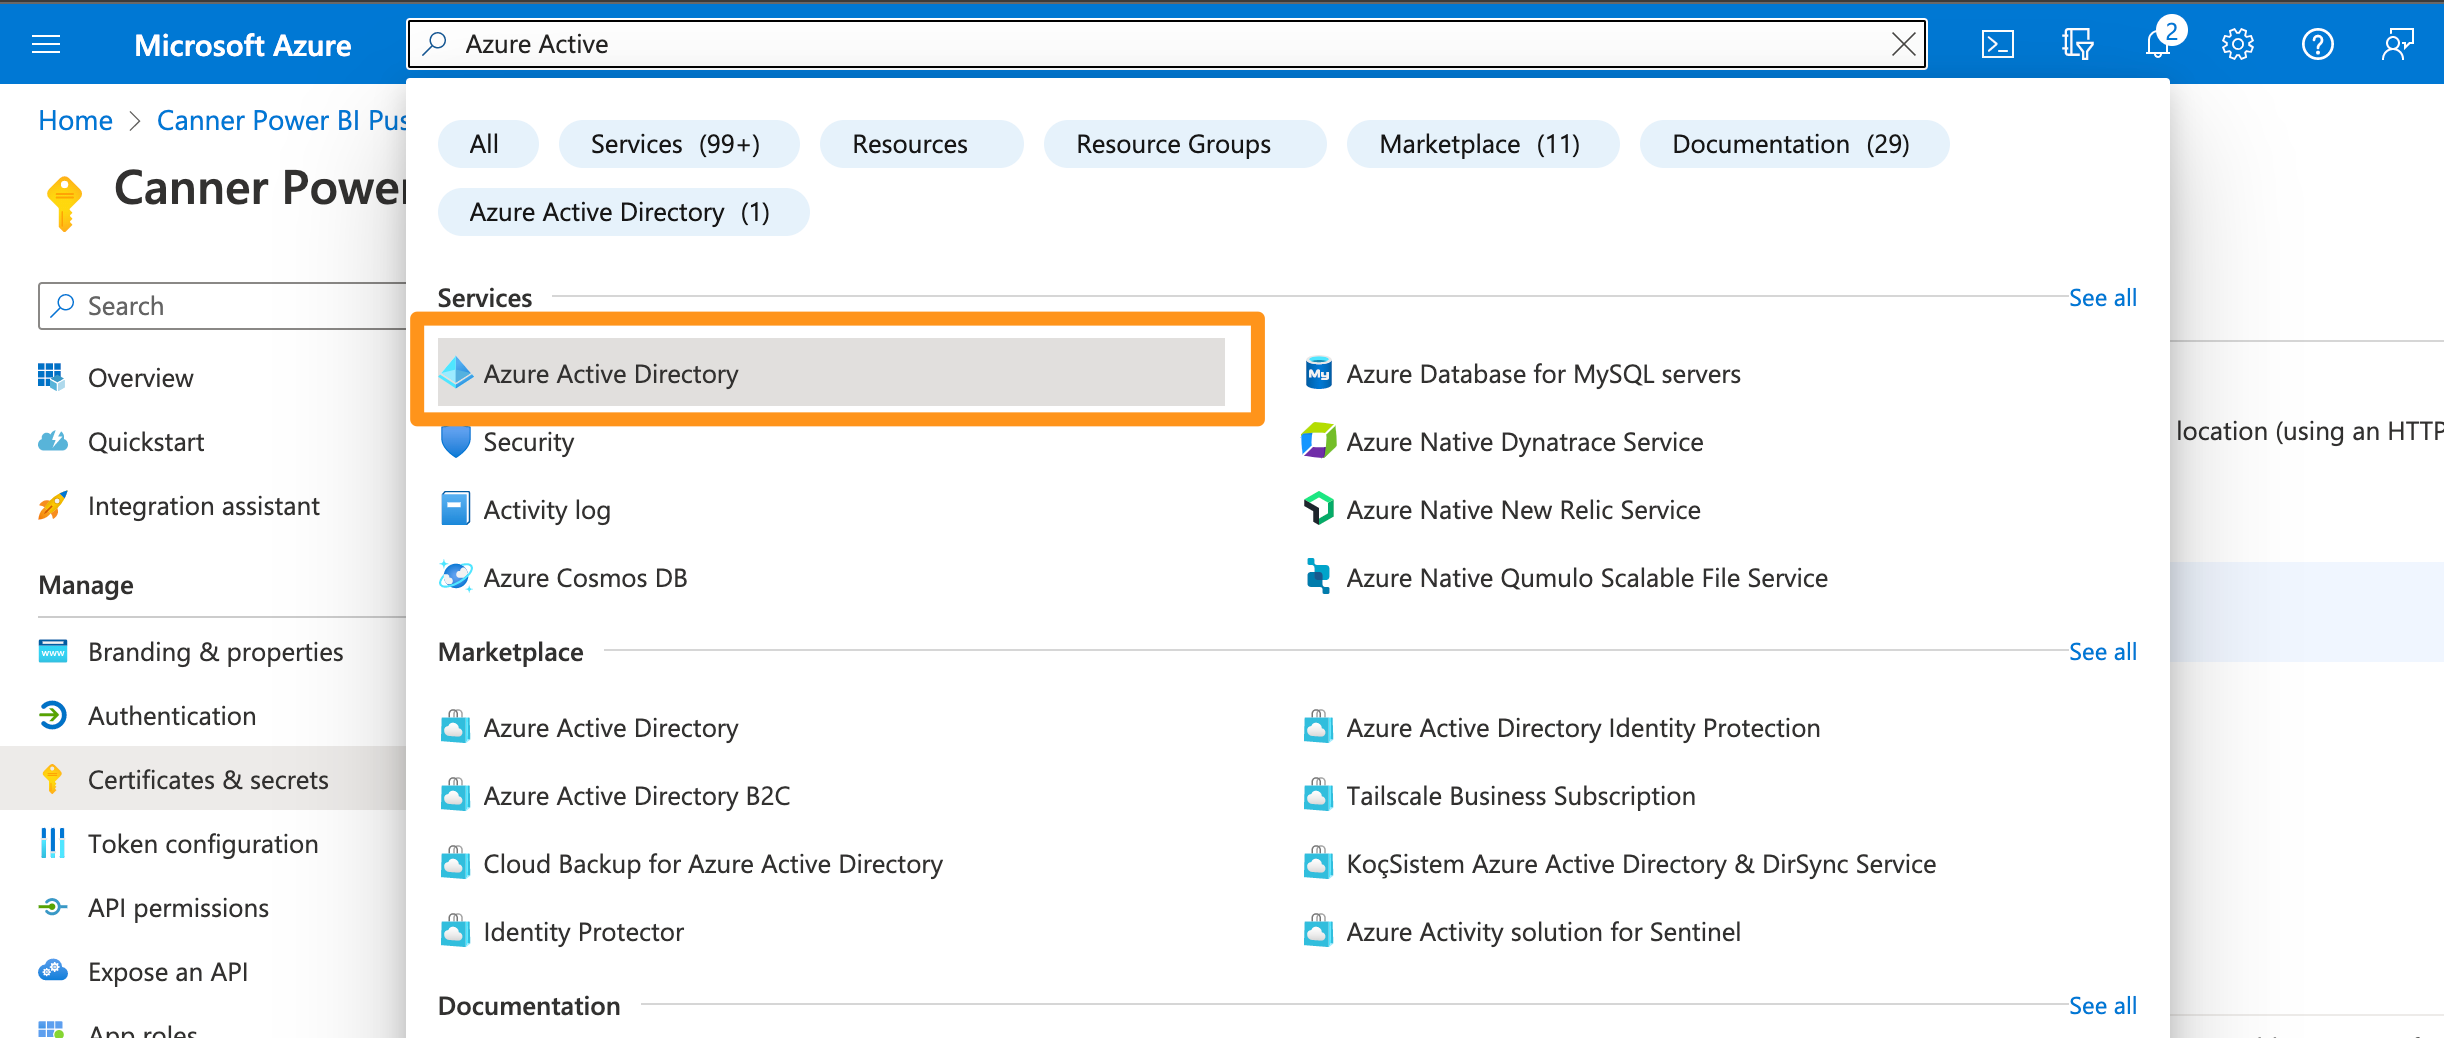
Task: Open Azure Database for MySQL servers
Action: pyautogui.click(x=1543, y=373)
